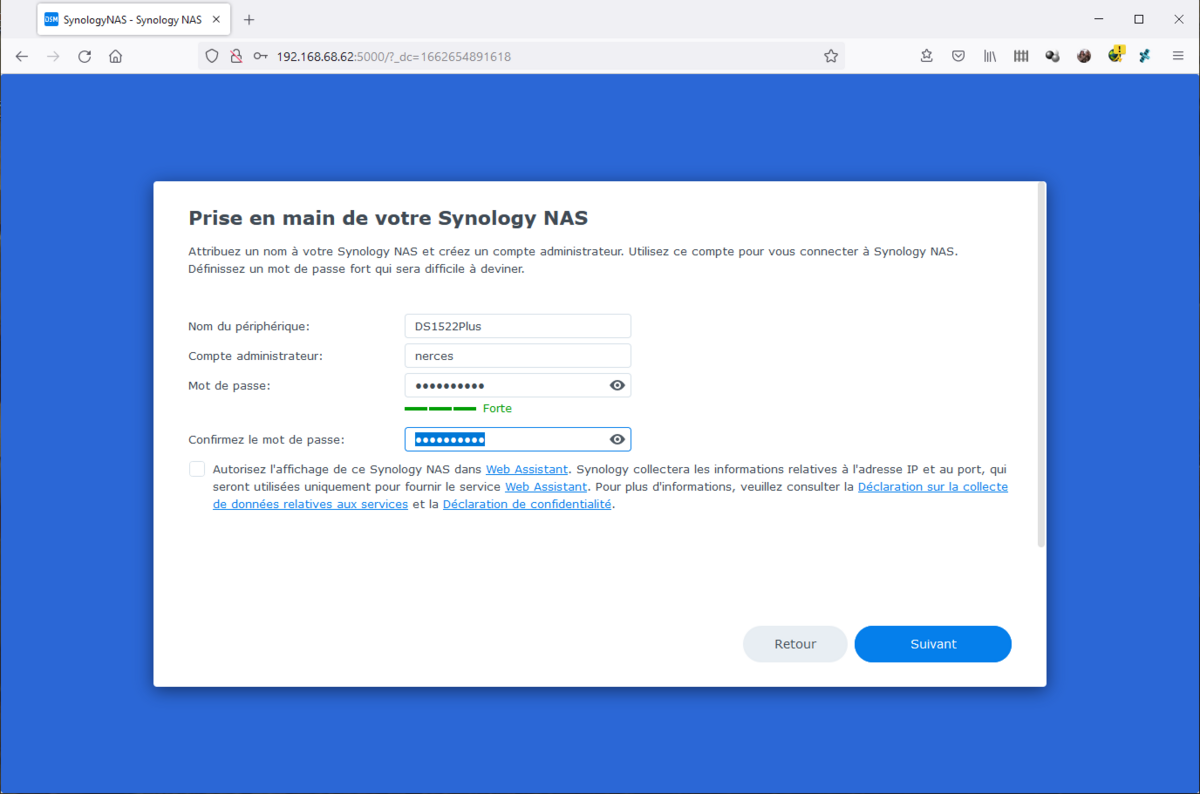Click the 'Confirmez le mot de passe:' label
Image resolution: width=1200 pixels, height=794 pixels.
pos(266,440)
